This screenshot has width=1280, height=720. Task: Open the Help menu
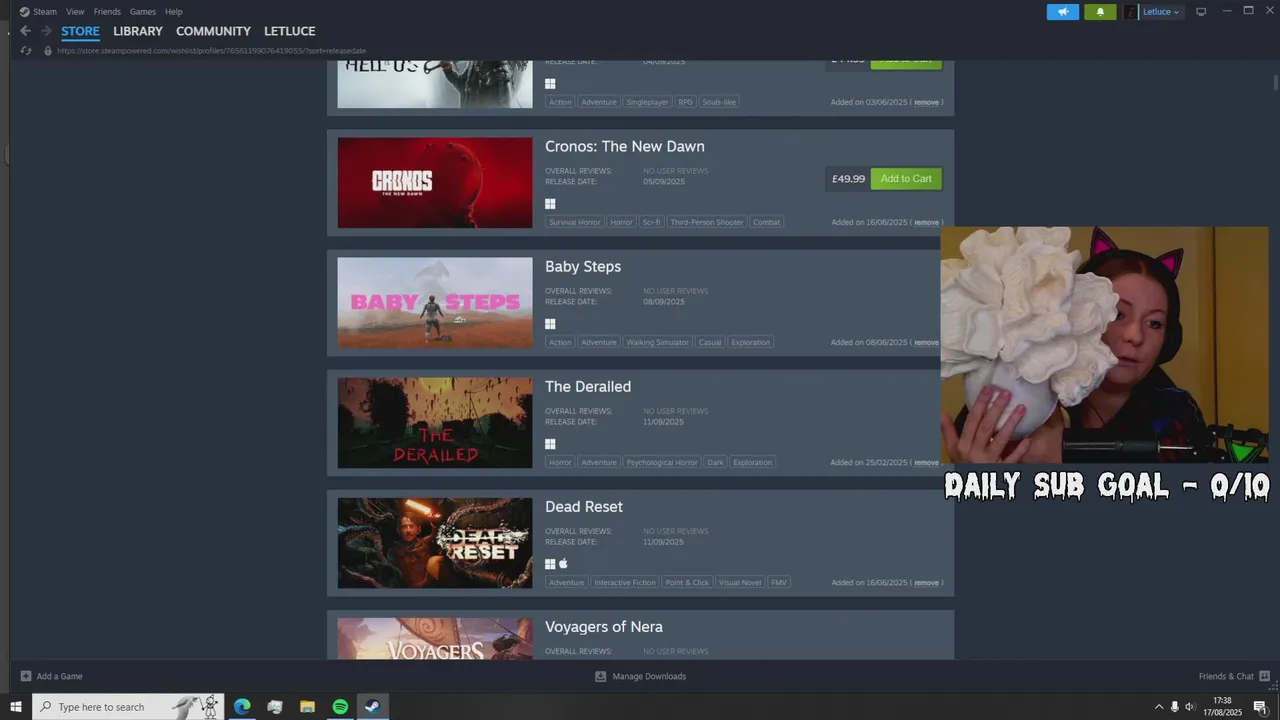coord(173,12)
